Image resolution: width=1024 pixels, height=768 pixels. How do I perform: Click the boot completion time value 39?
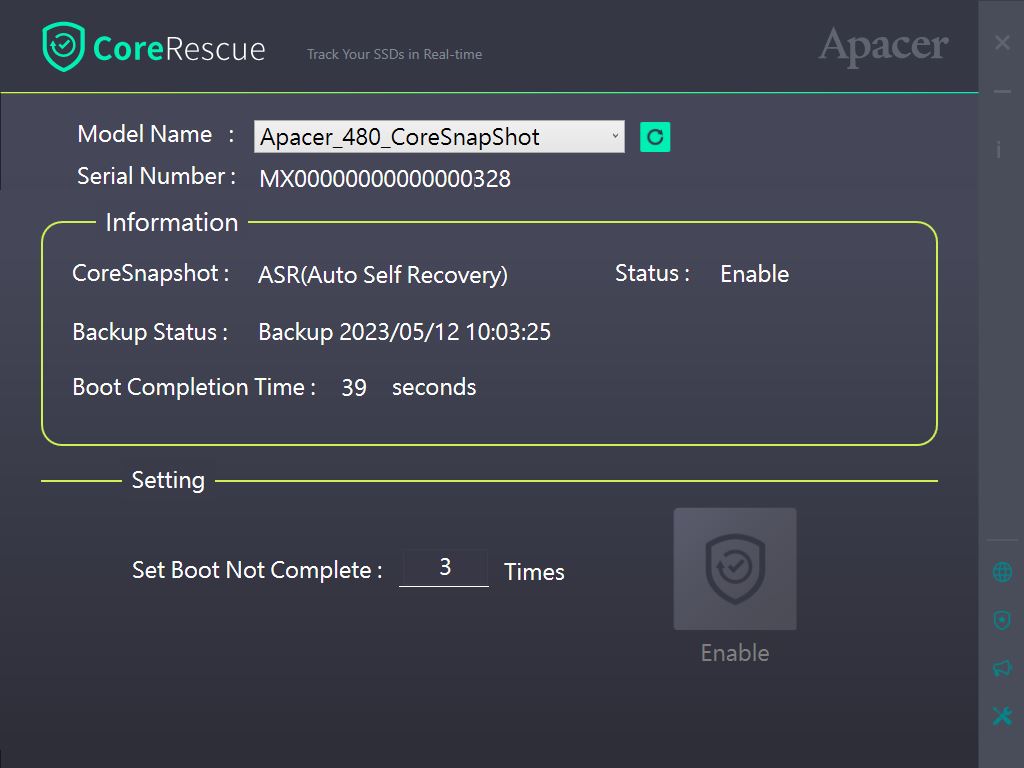pos(354,388)
